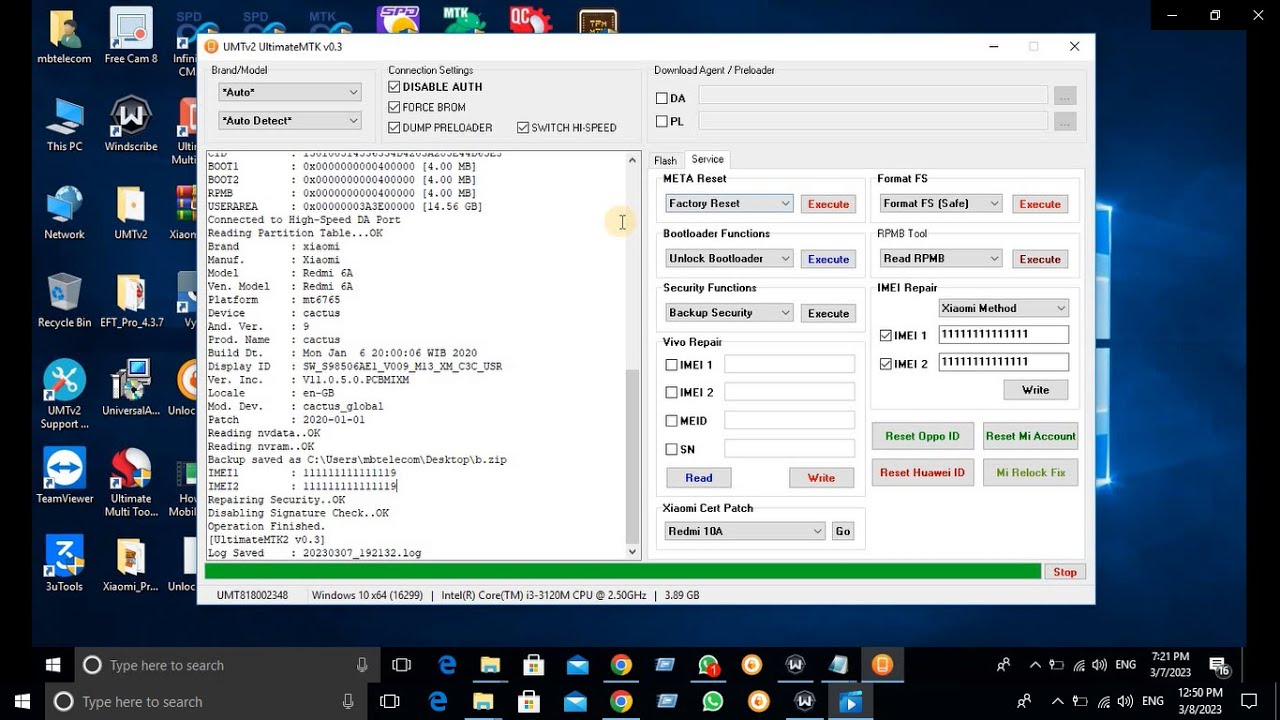The image size is (1280, 720).
Task: Launch the Ultimate Multi Tool desktop shortcut
Action: click(x=131, y=483)
